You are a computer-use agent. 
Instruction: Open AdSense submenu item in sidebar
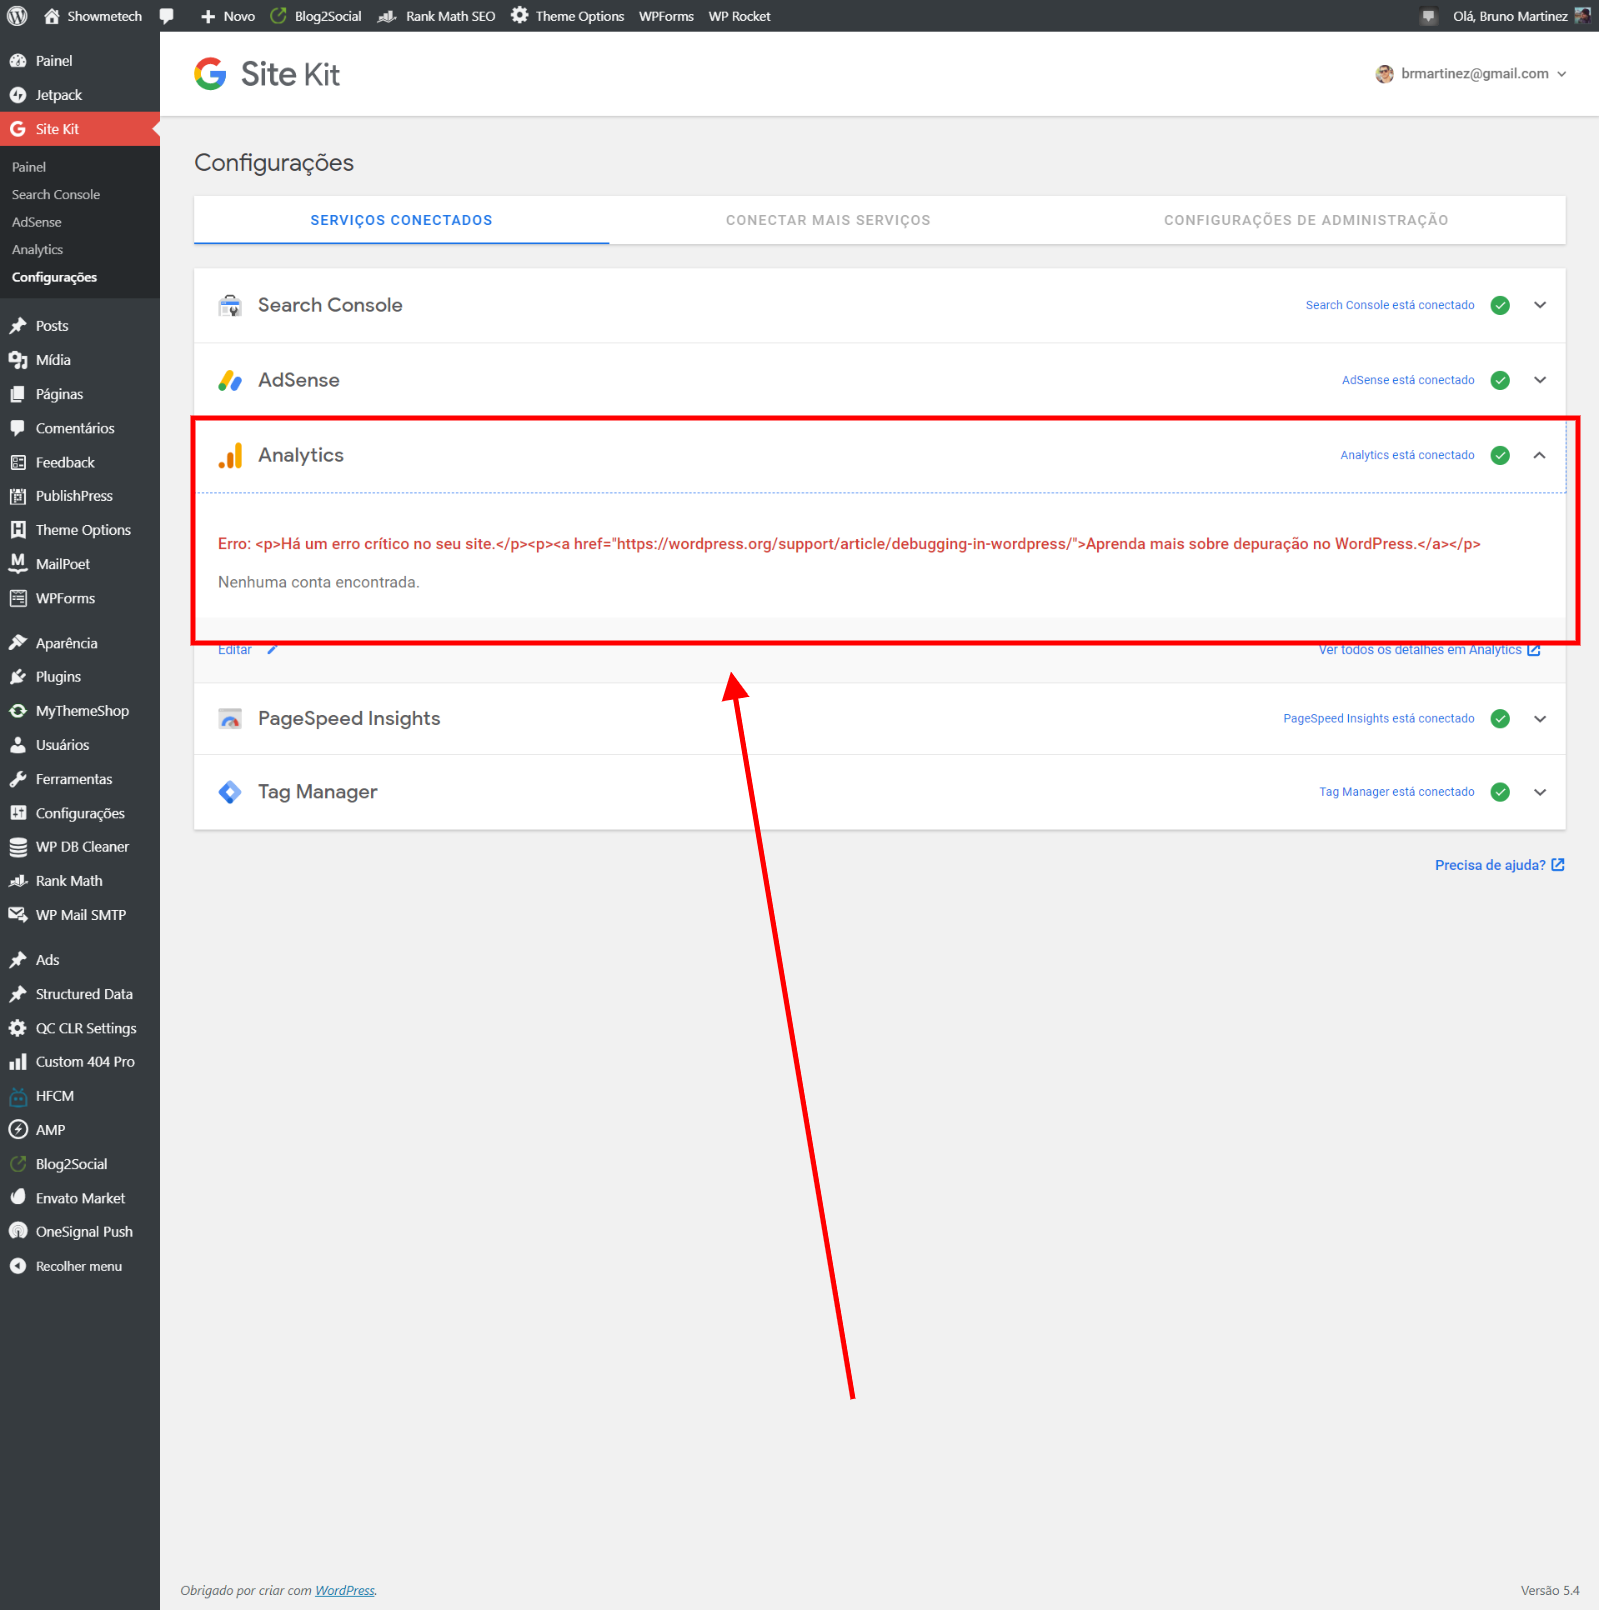(37, 222)
